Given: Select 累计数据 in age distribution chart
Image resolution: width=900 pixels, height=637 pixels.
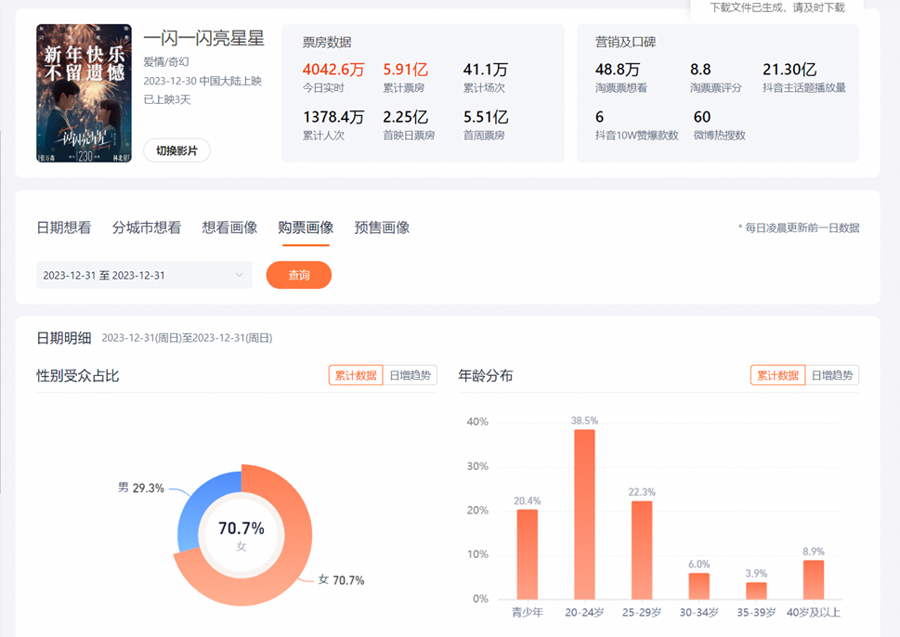Looking at the screenshot, I should [778, 376].
